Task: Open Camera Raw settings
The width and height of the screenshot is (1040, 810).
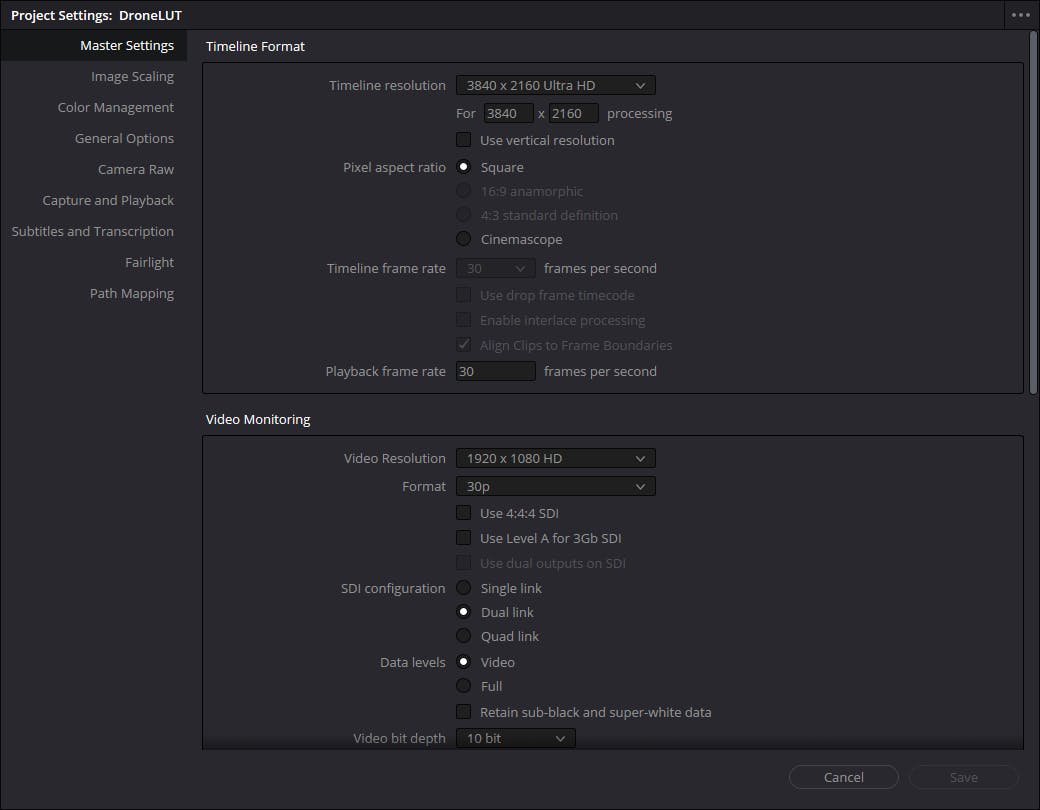Action: 135,169
